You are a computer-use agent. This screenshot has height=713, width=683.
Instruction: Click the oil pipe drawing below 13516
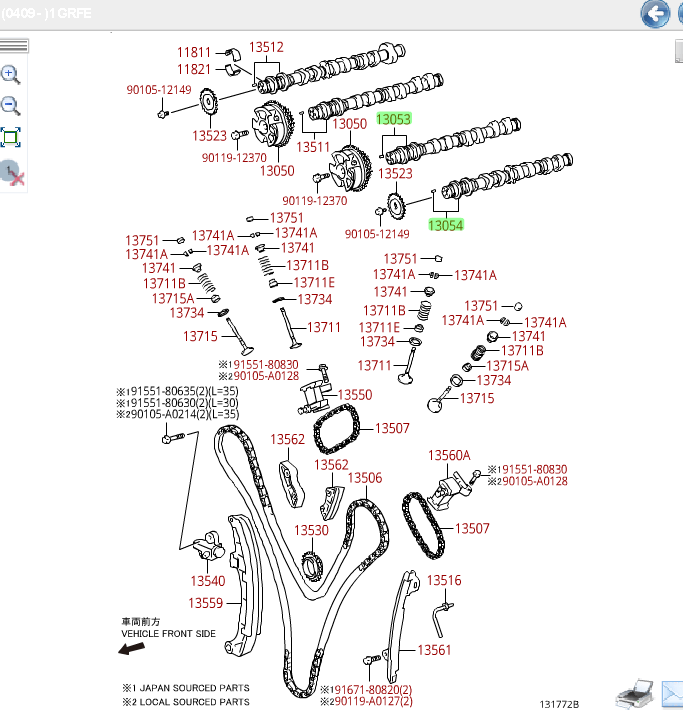click(442, 619)
